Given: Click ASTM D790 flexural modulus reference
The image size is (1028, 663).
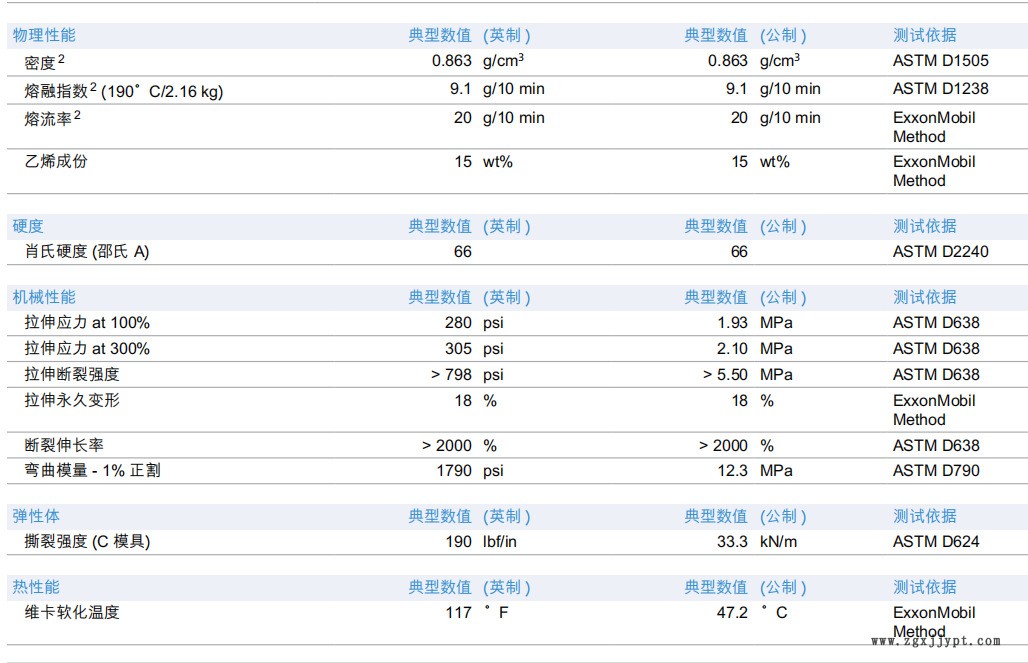Looking at the screenshot, I should (936, 470).
